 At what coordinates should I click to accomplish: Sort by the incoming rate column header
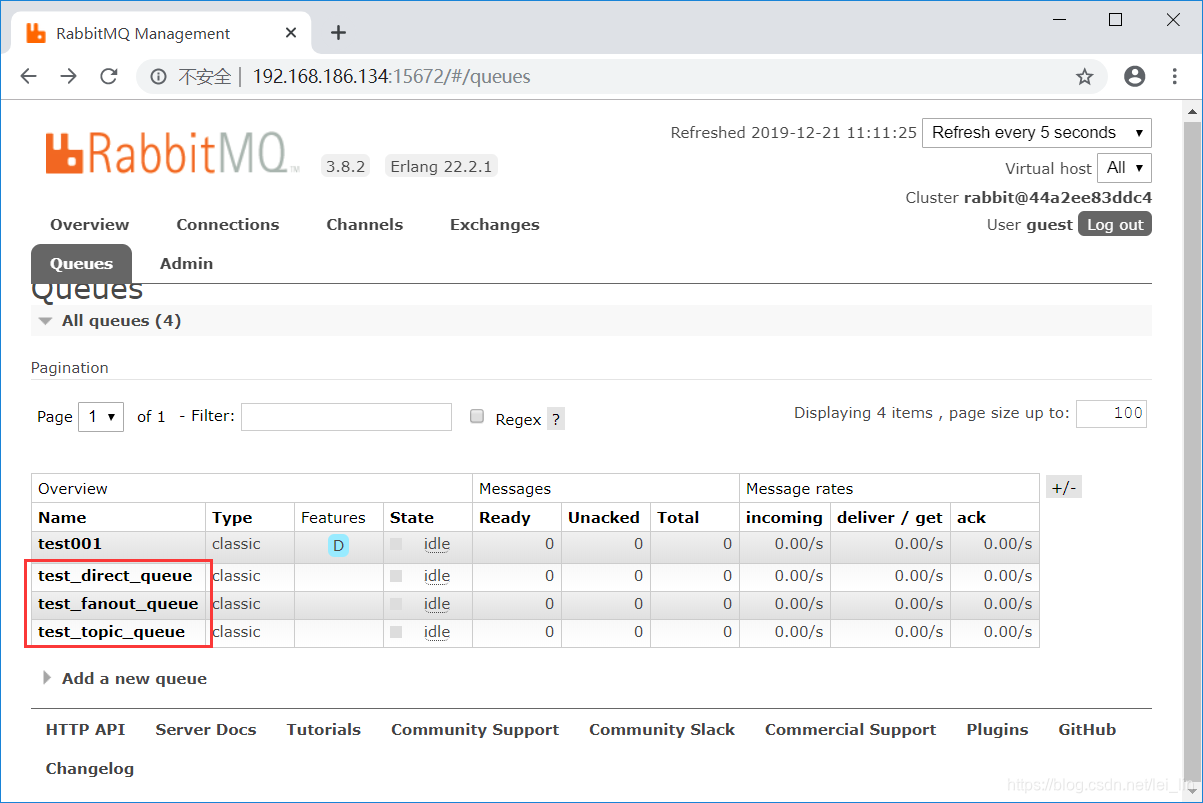click(784, 518)
